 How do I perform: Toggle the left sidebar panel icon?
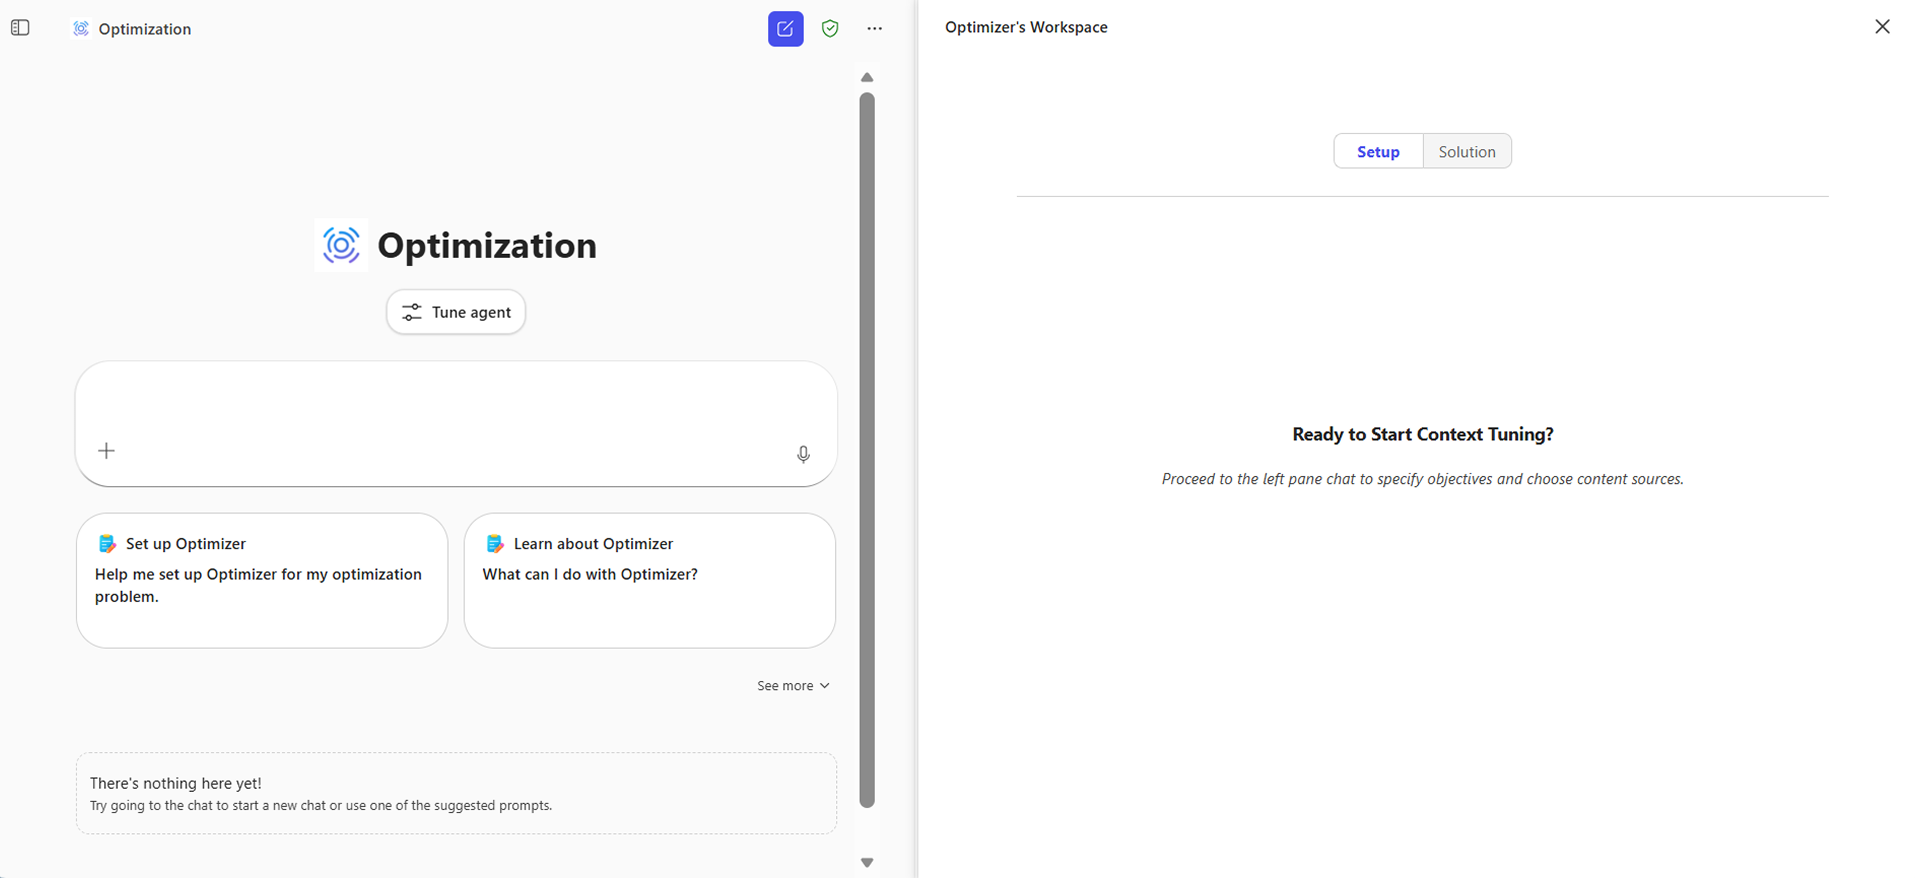coord(20,28)
